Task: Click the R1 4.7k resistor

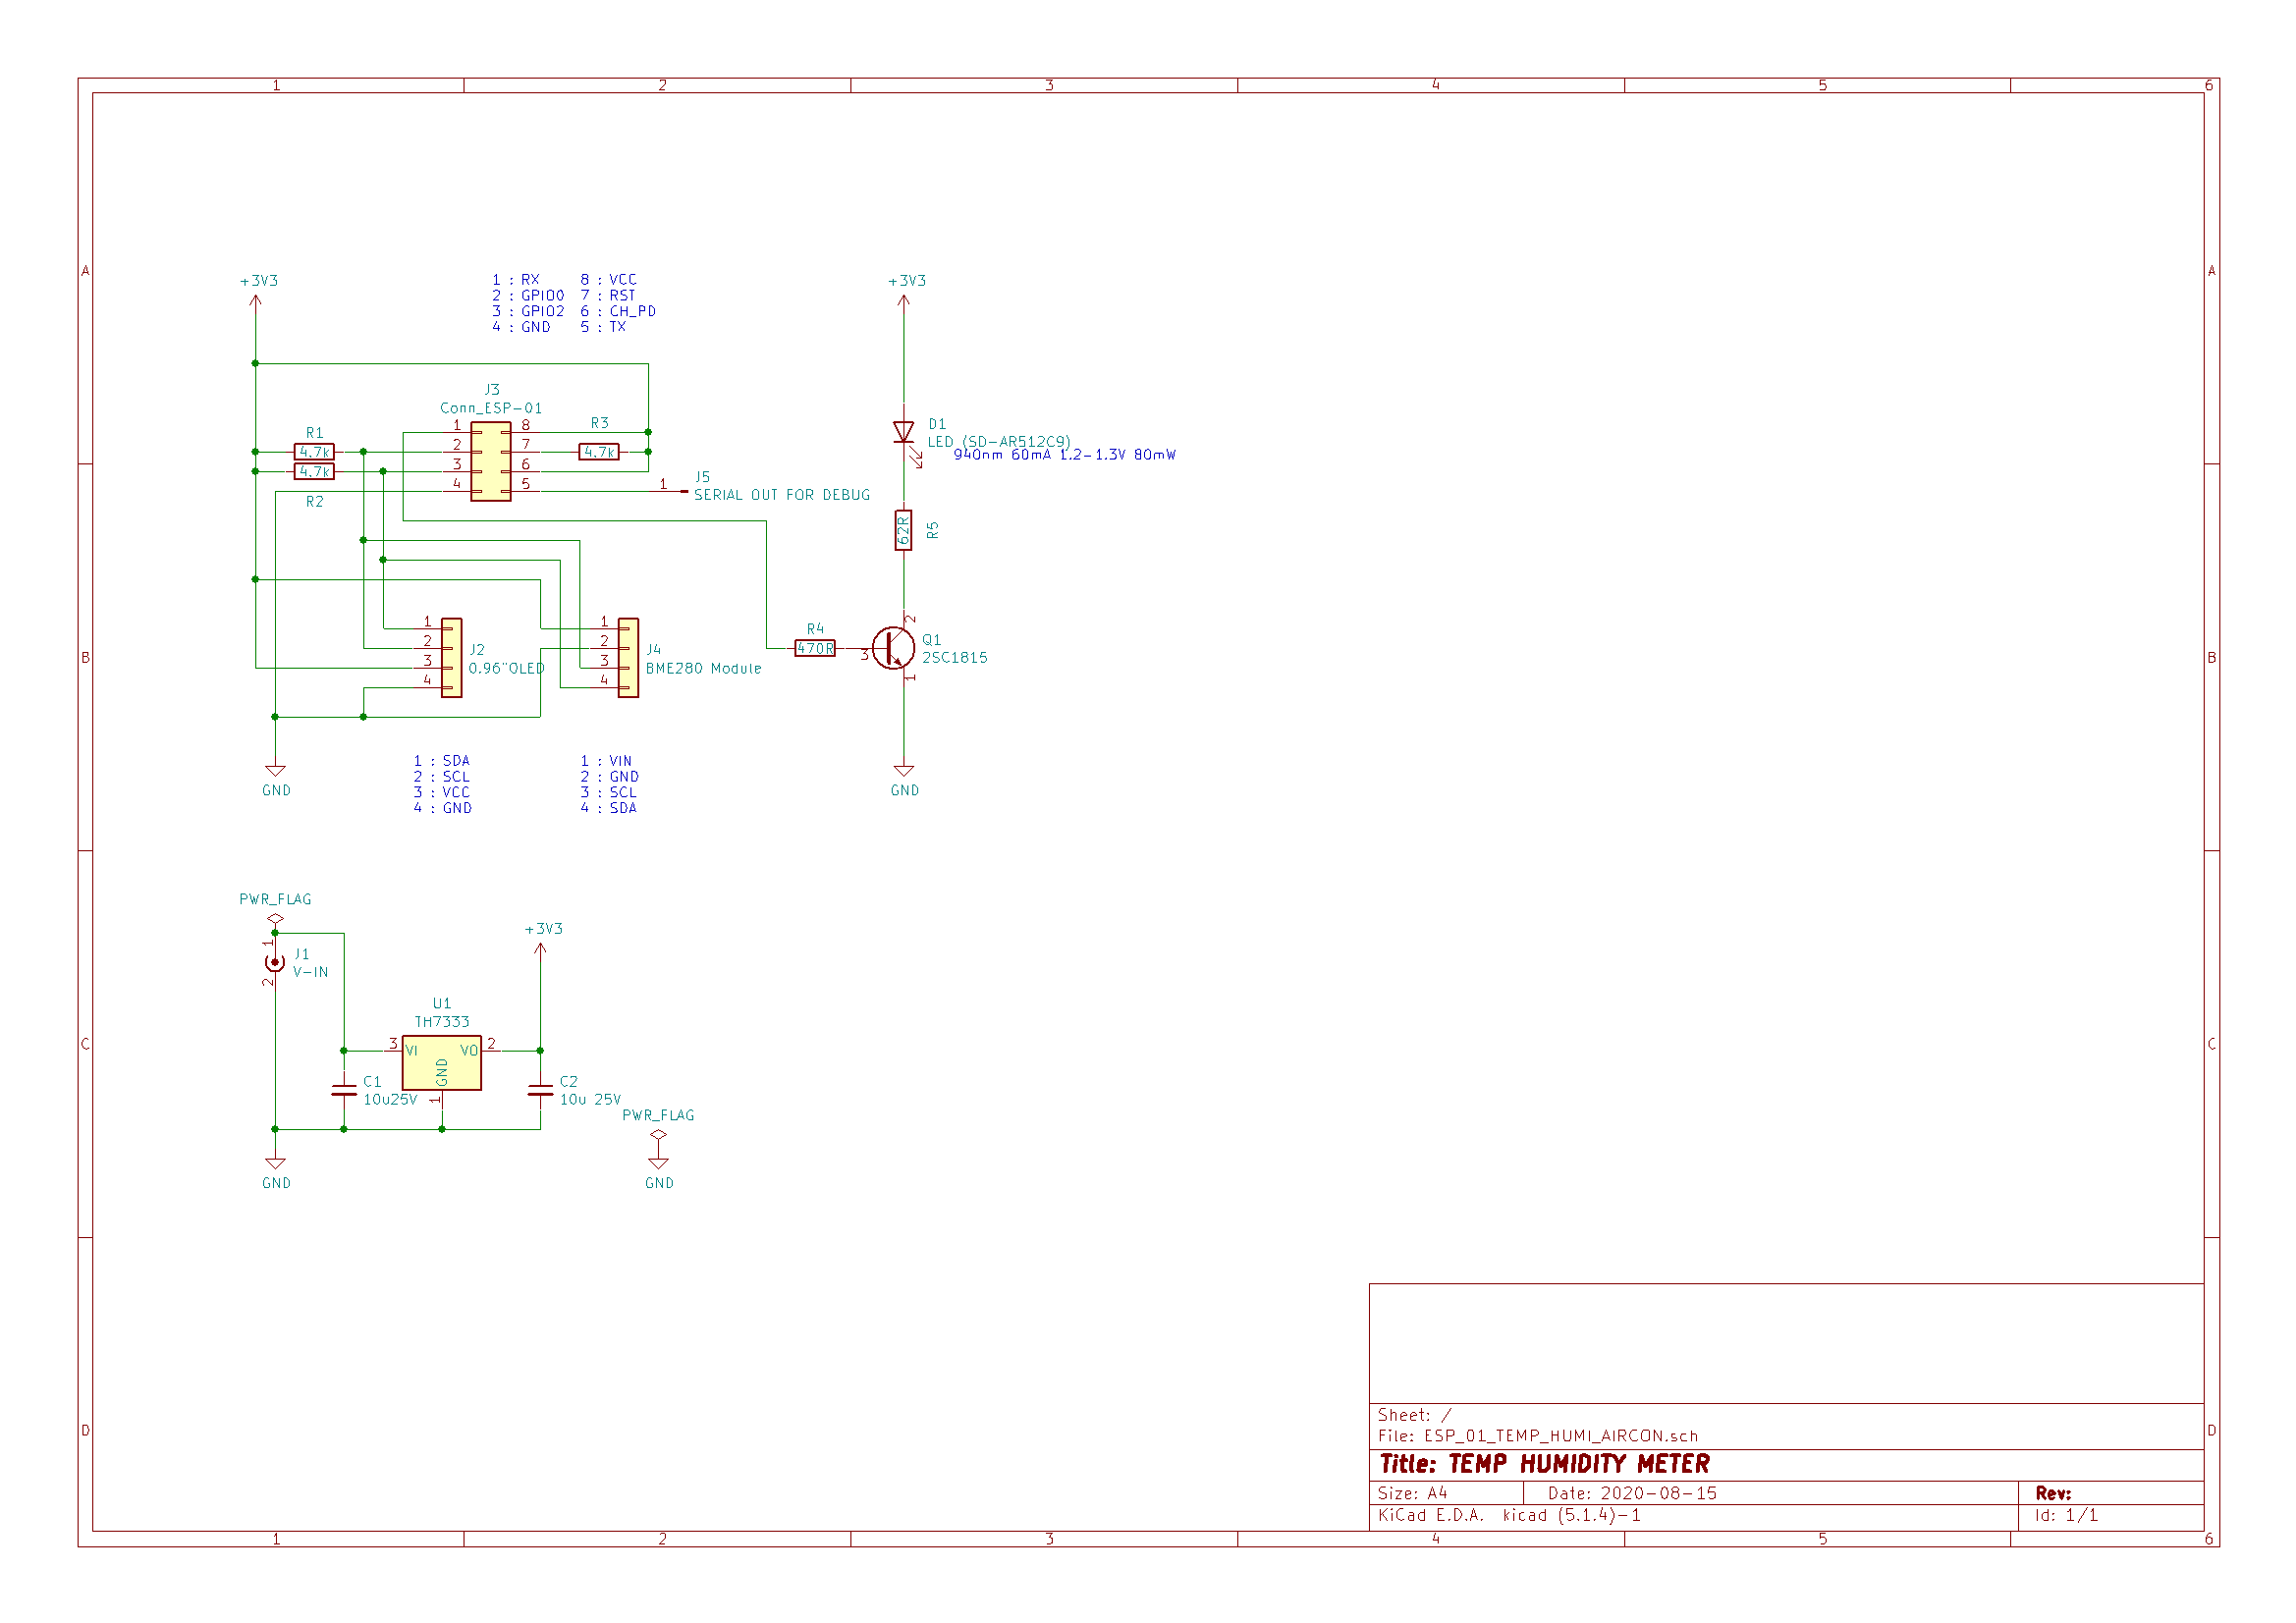Action: [314, 452]
